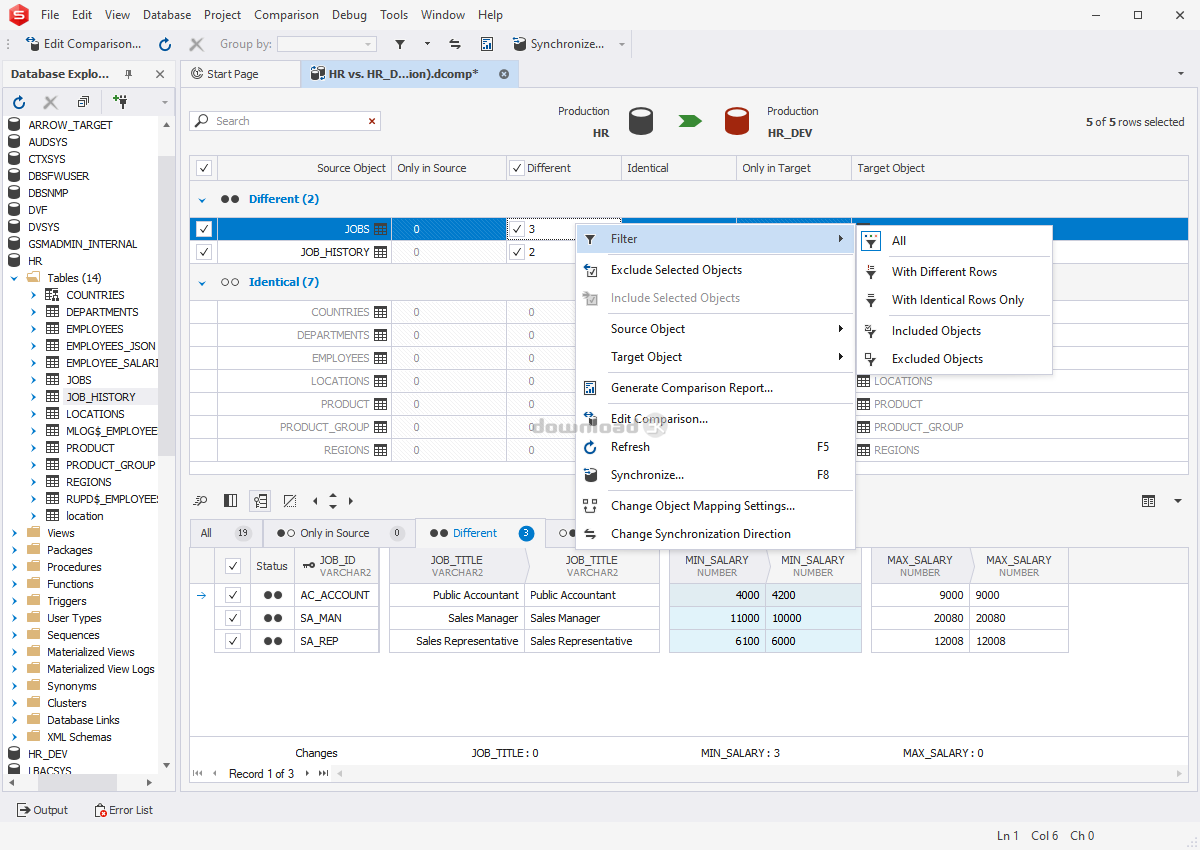This screenshot has width=1200, height=850.
Task: Open the Comparison menu
Action: pos(287,15)
